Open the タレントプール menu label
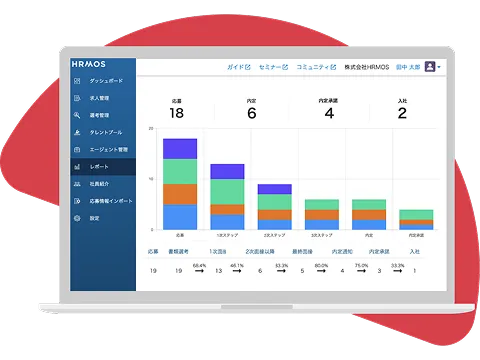This screenshot has height=360, width=480. click(x=106, y=132)
